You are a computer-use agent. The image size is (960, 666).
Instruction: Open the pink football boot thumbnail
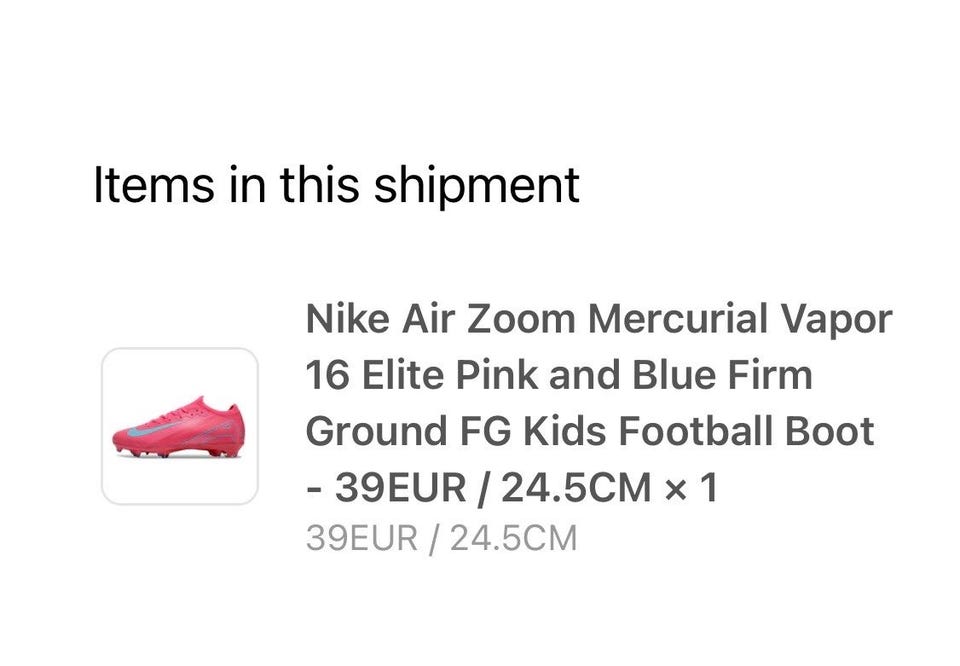click(x=179, y=426)
